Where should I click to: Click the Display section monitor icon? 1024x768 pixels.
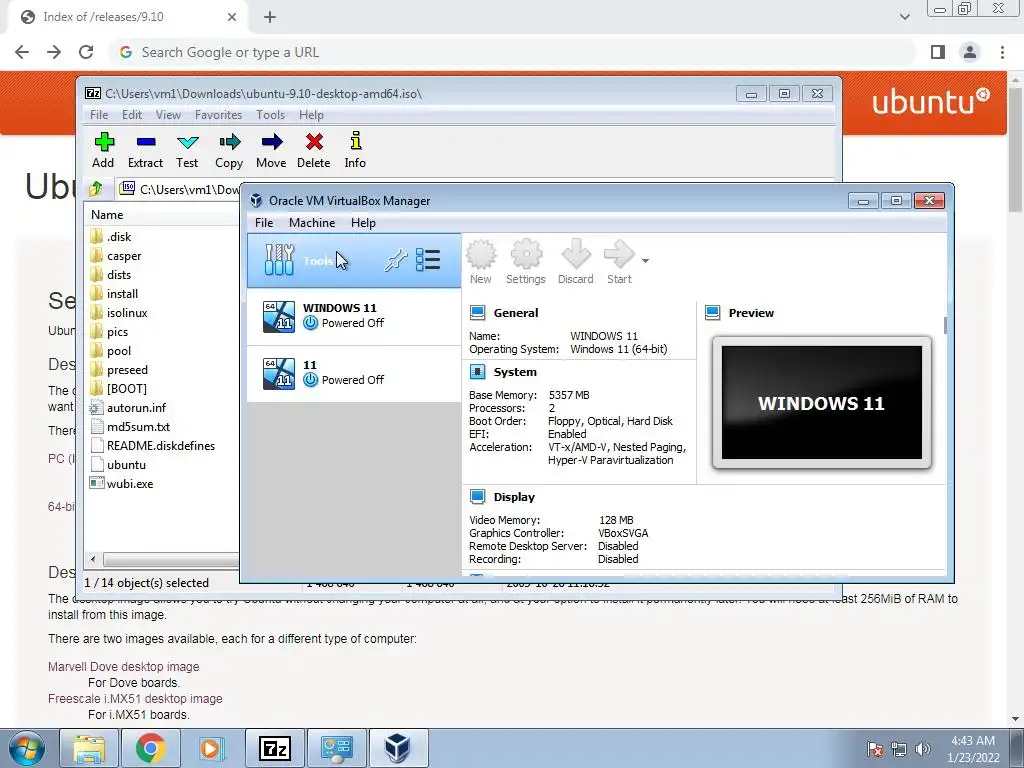pos(477,497)
